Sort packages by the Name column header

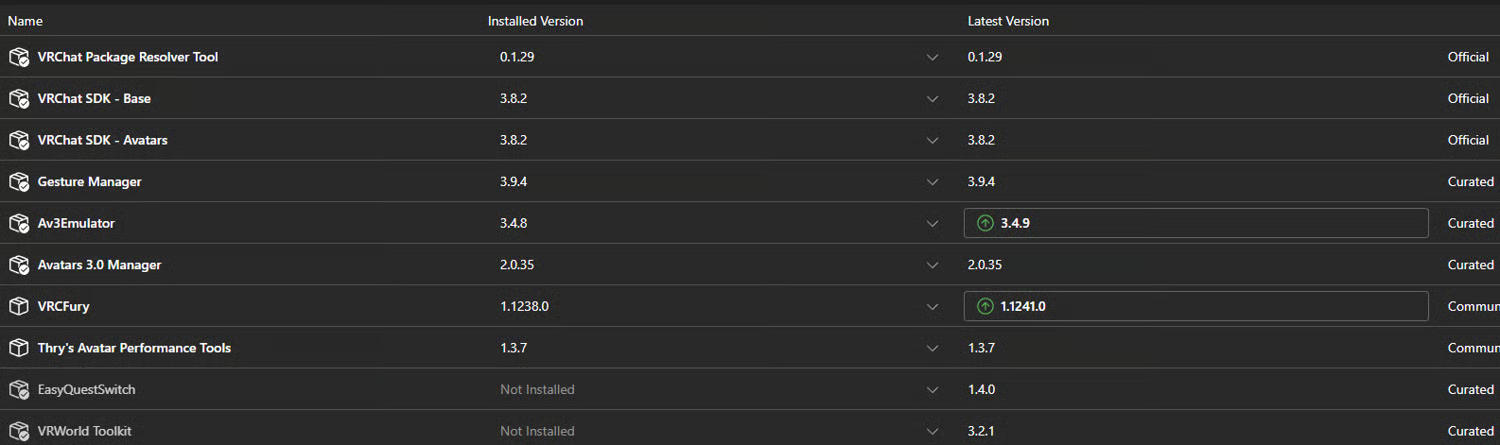(x=25, y=21)
